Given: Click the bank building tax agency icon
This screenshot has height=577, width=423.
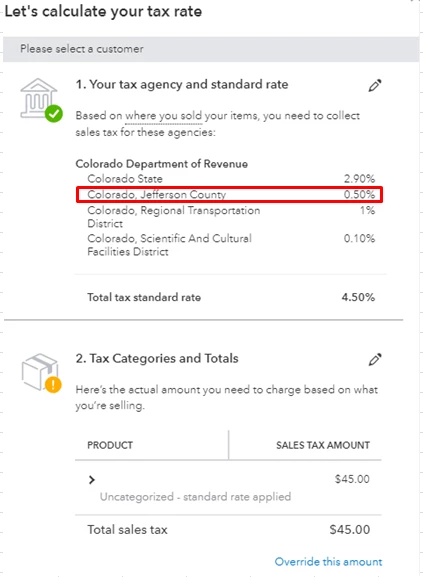Looking at the screenshot, I should point(39,98).
